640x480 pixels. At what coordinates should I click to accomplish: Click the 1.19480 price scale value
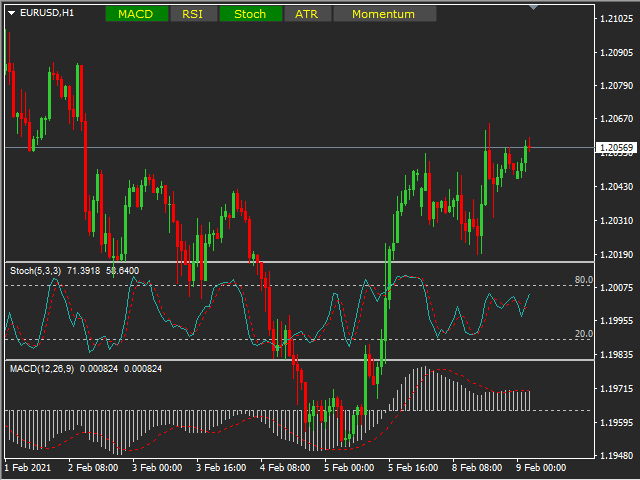point(616,455)
